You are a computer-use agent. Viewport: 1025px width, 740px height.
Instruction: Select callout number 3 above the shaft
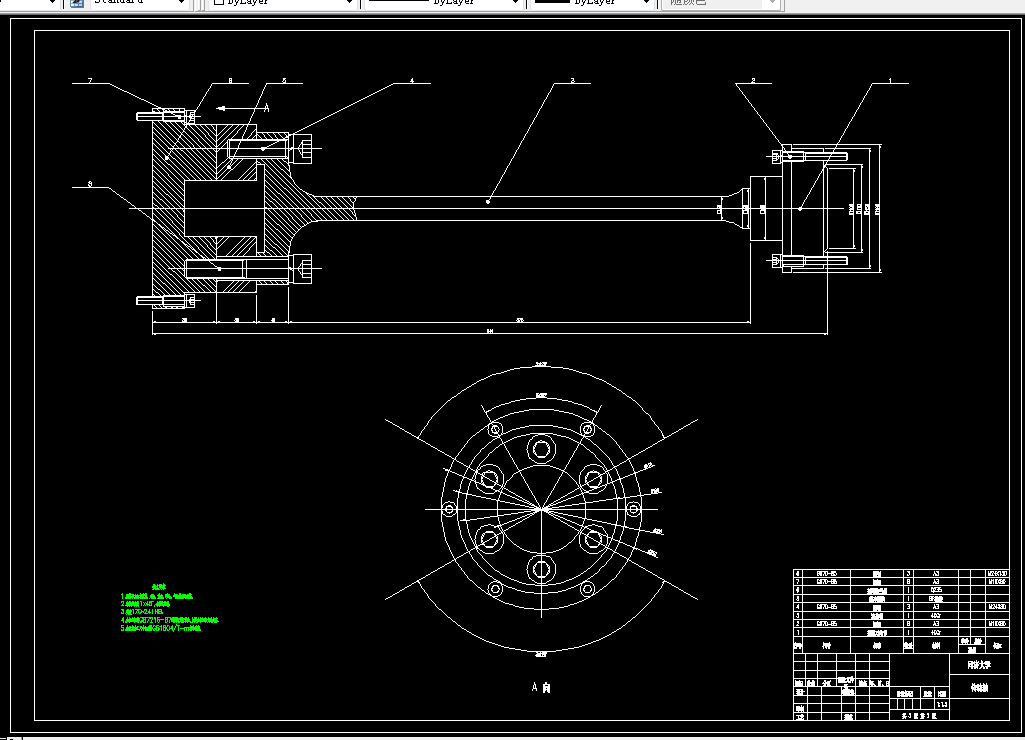click(572, 80)
